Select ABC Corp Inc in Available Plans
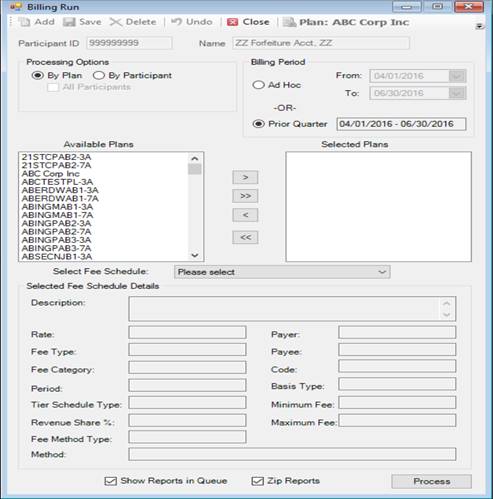The height and width of the screenshot is (499, 493). (51, 174)
